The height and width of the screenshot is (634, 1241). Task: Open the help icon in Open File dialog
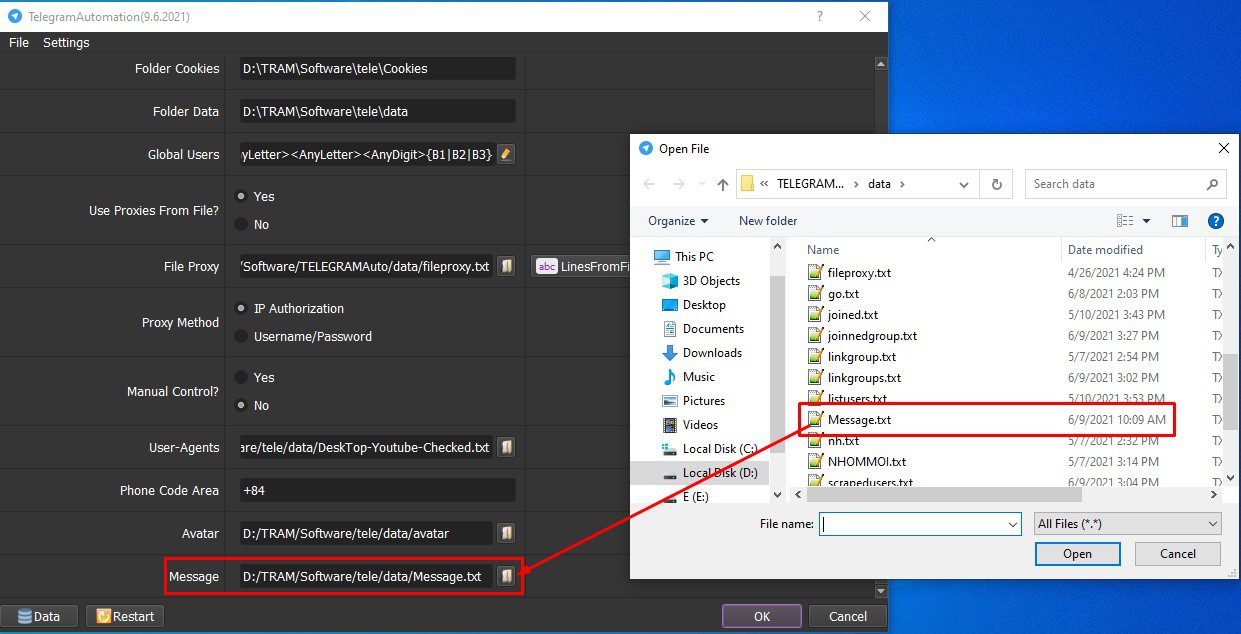click(1216, 221)
